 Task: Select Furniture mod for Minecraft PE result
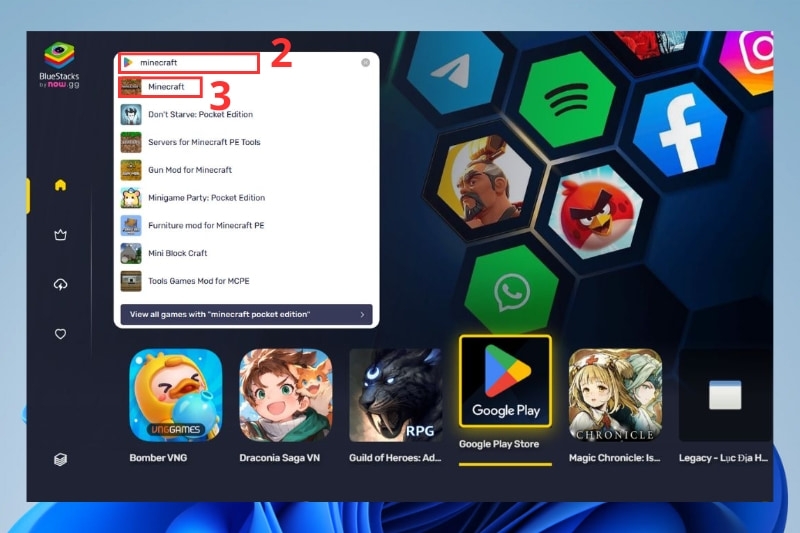pos(246,225)
